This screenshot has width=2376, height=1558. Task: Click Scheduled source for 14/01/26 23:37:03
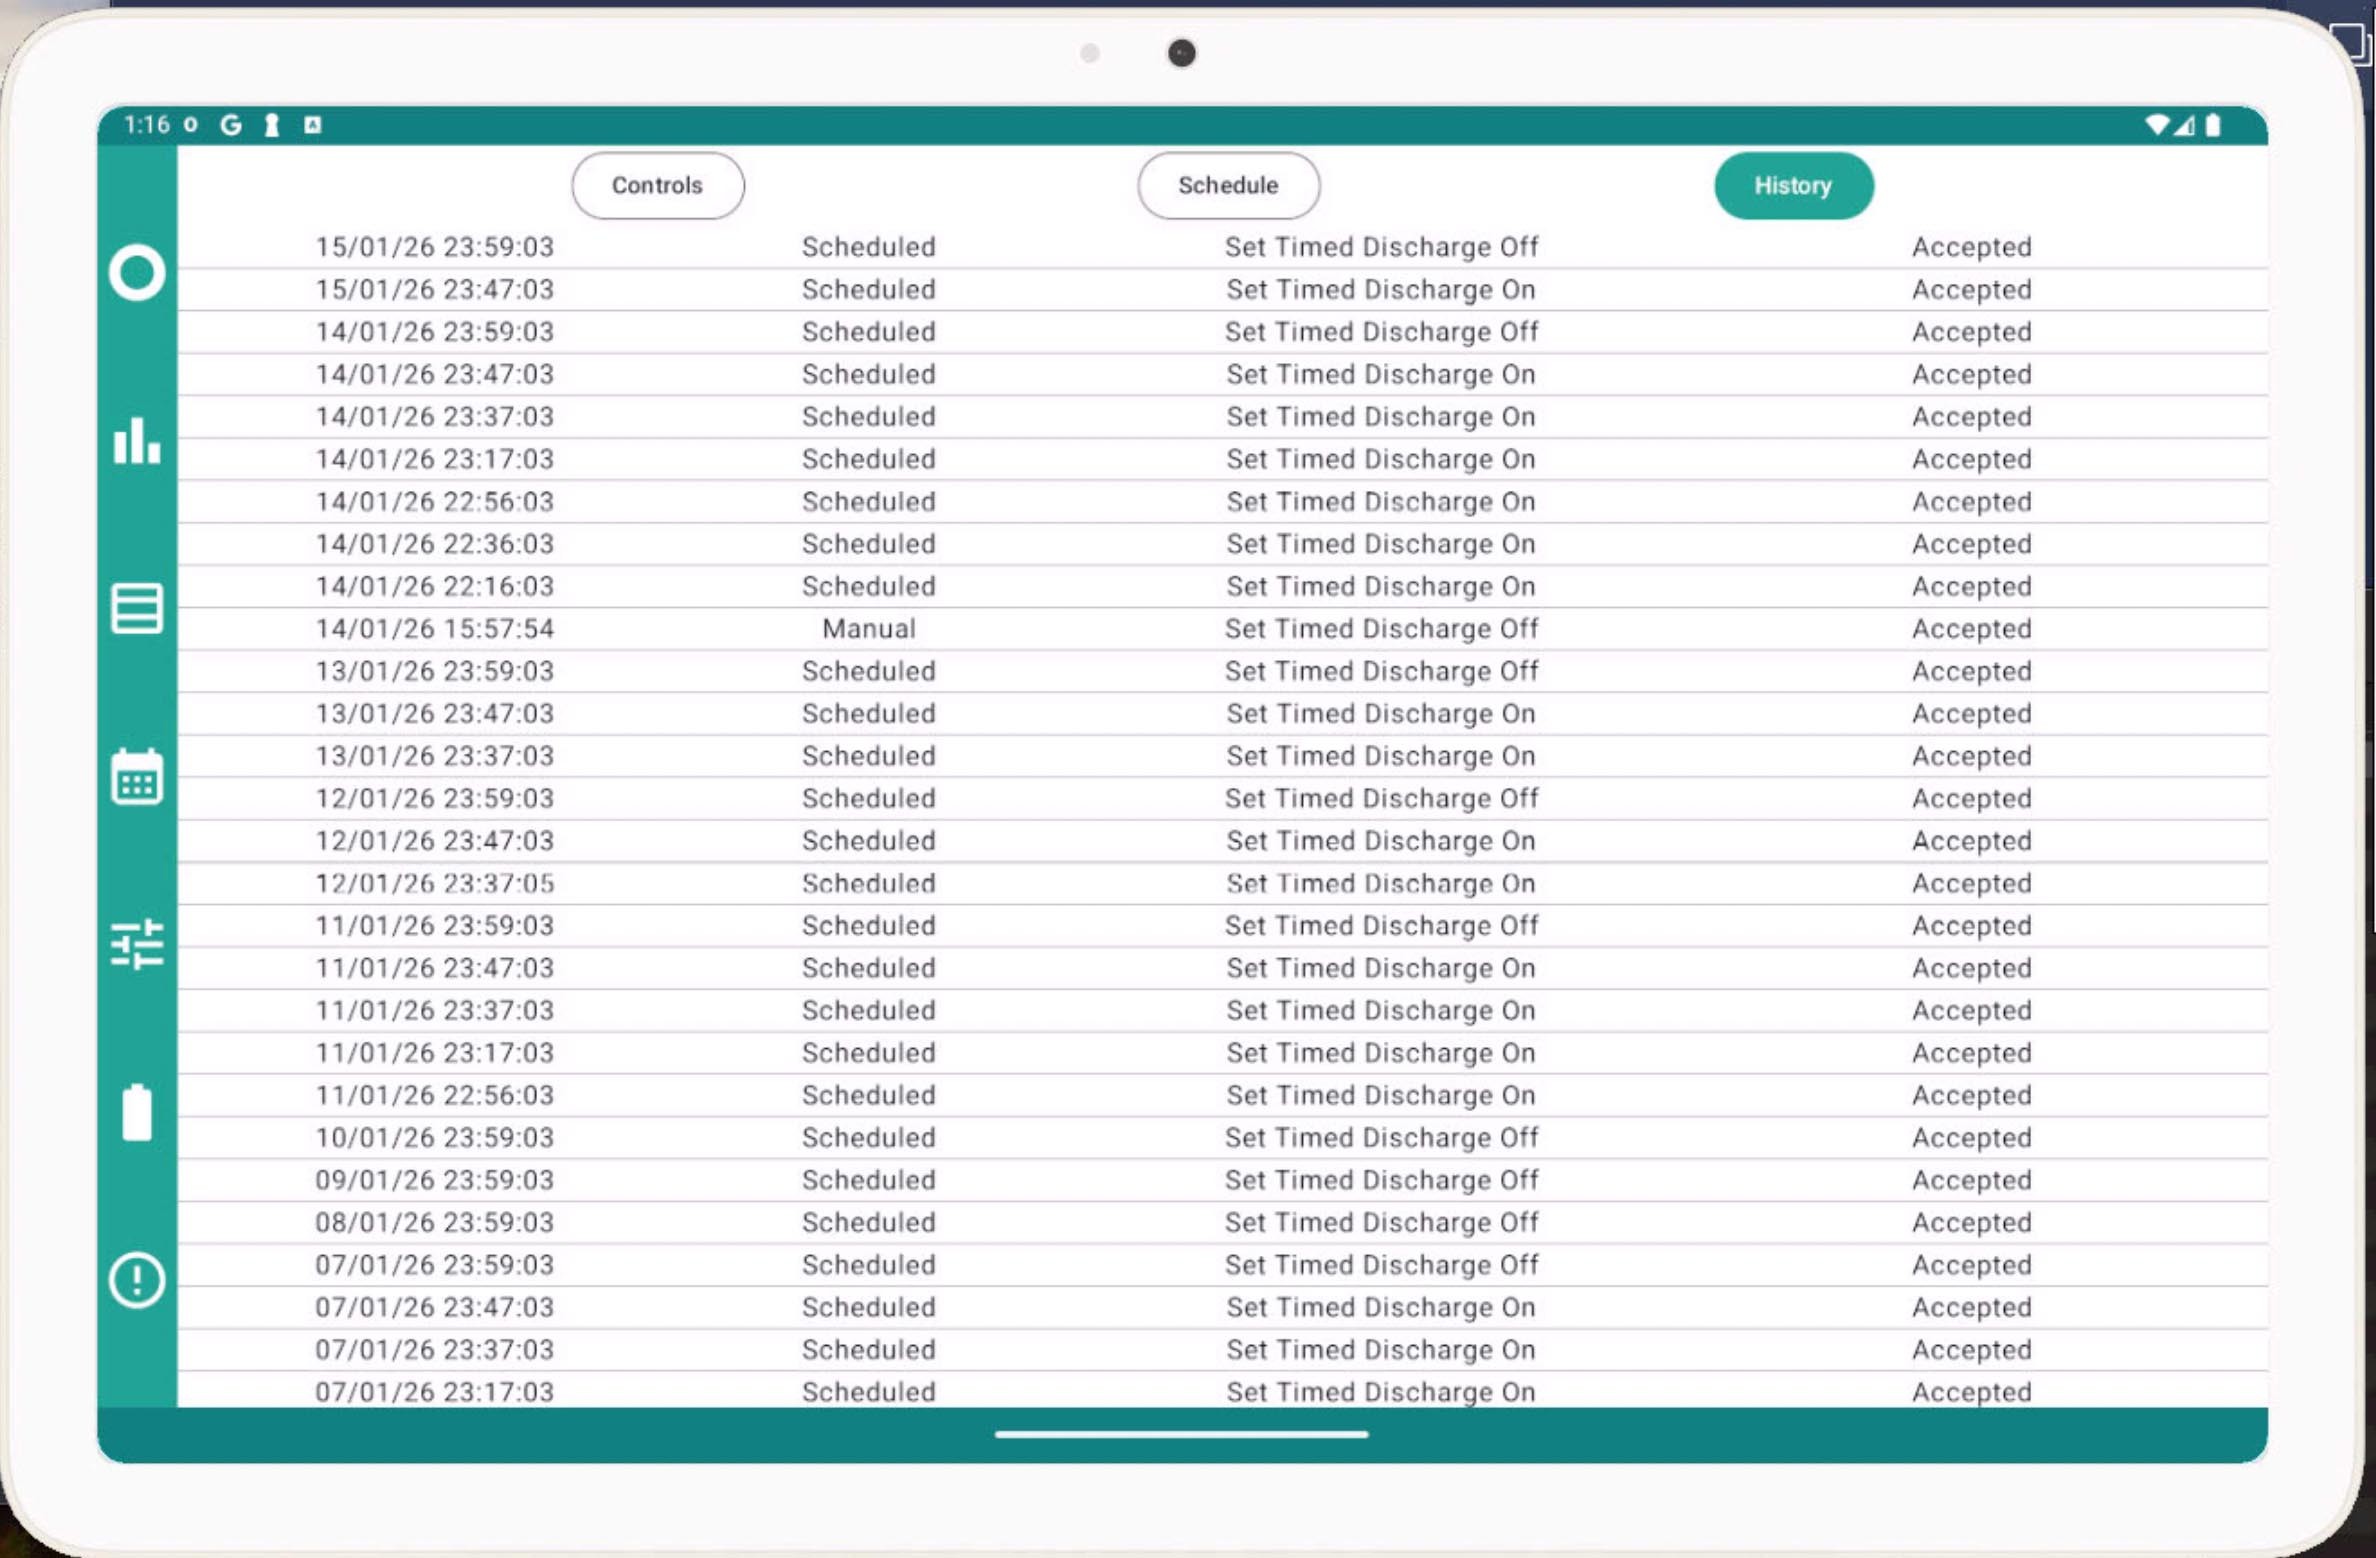(869, 416)
